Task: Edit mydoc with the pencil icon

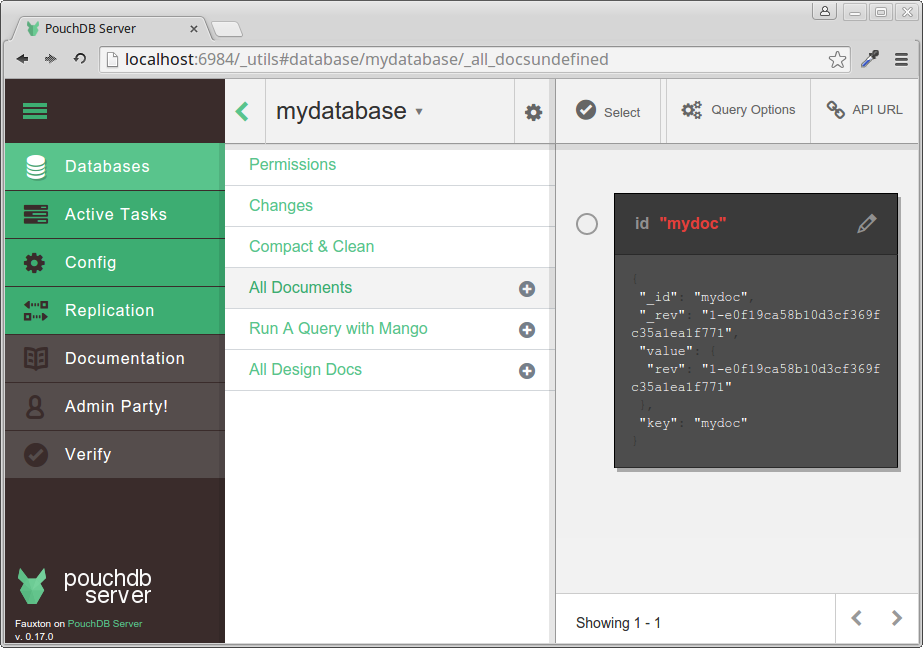Action: coord(866,224)
